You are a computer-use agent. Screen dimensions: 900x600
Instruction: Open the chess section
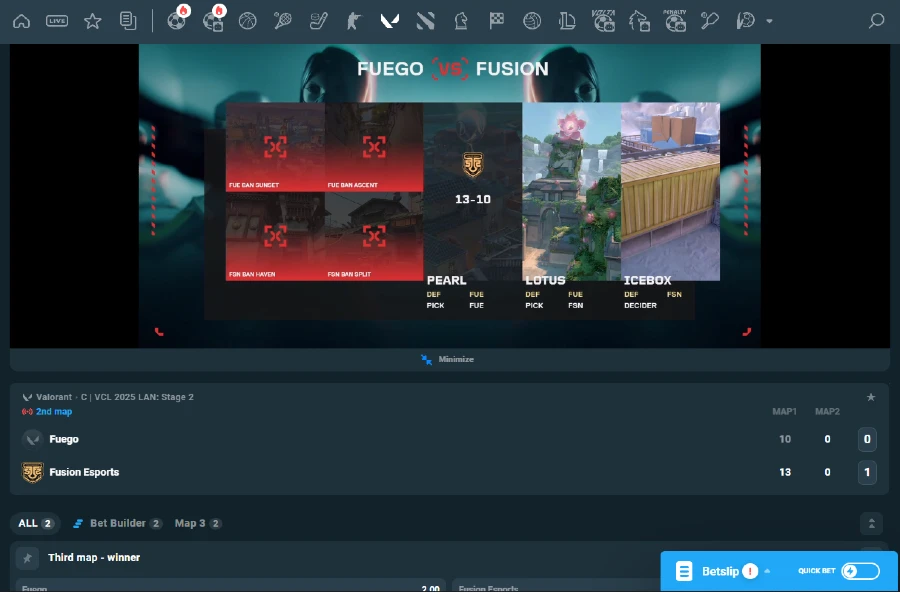click(x=461, y=20)
